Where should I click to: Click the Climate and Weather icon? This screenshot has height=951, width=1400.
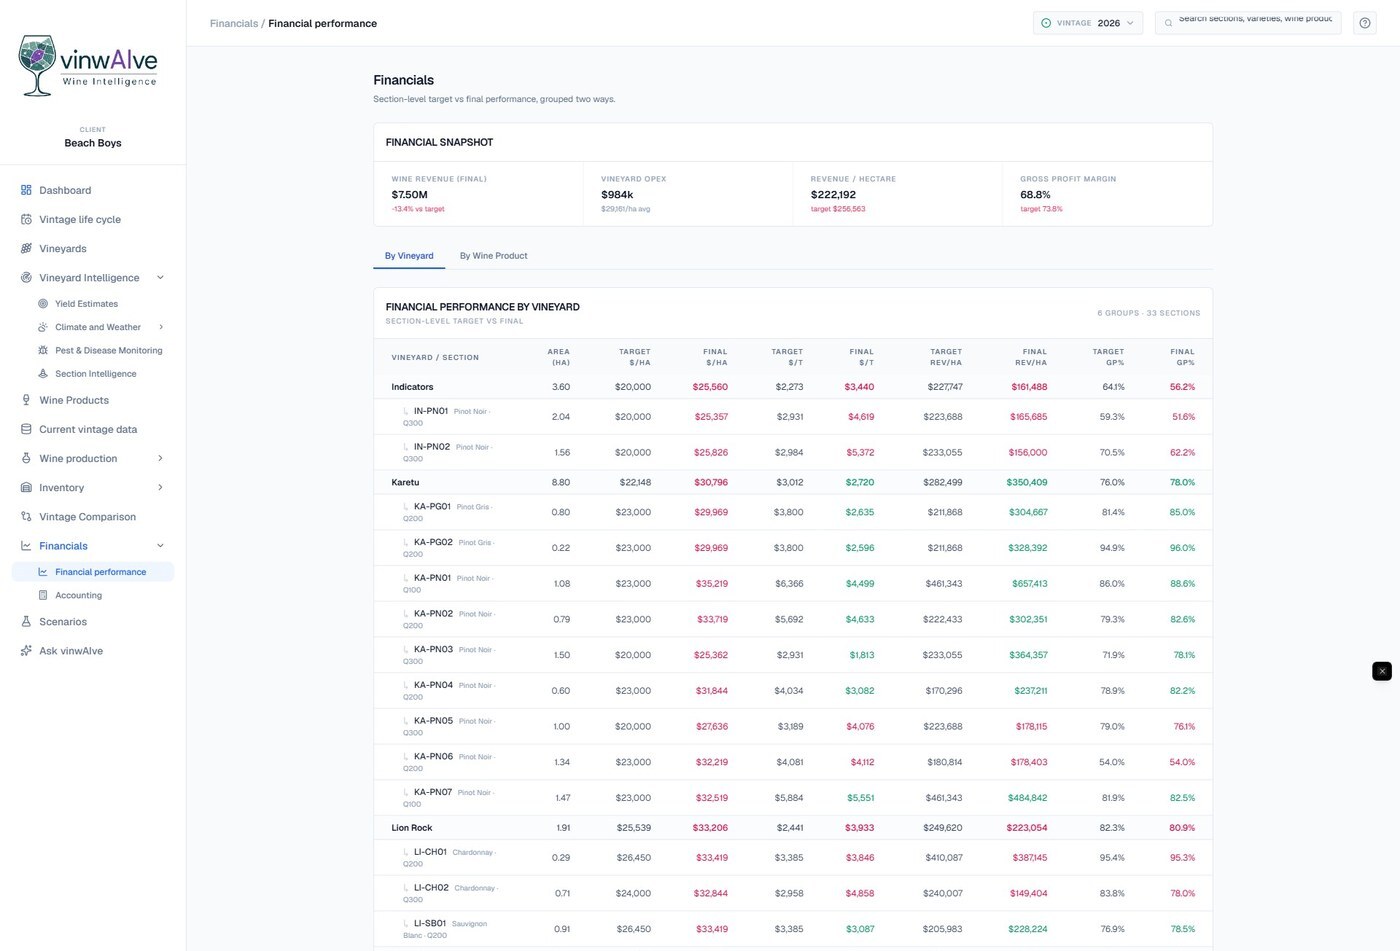click(x=43, y=327)
